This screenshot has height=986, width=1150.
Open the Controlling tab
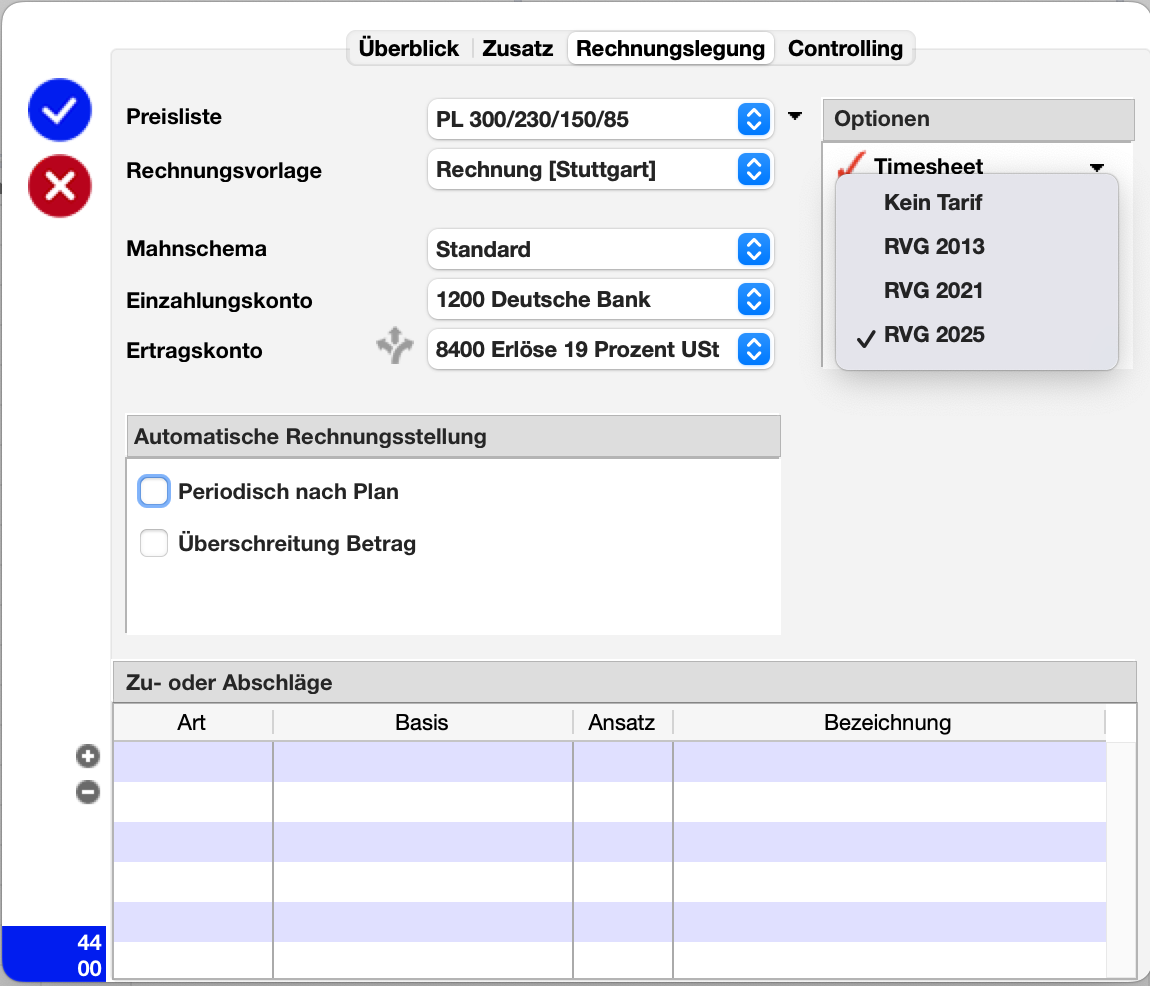coord(846,48)
